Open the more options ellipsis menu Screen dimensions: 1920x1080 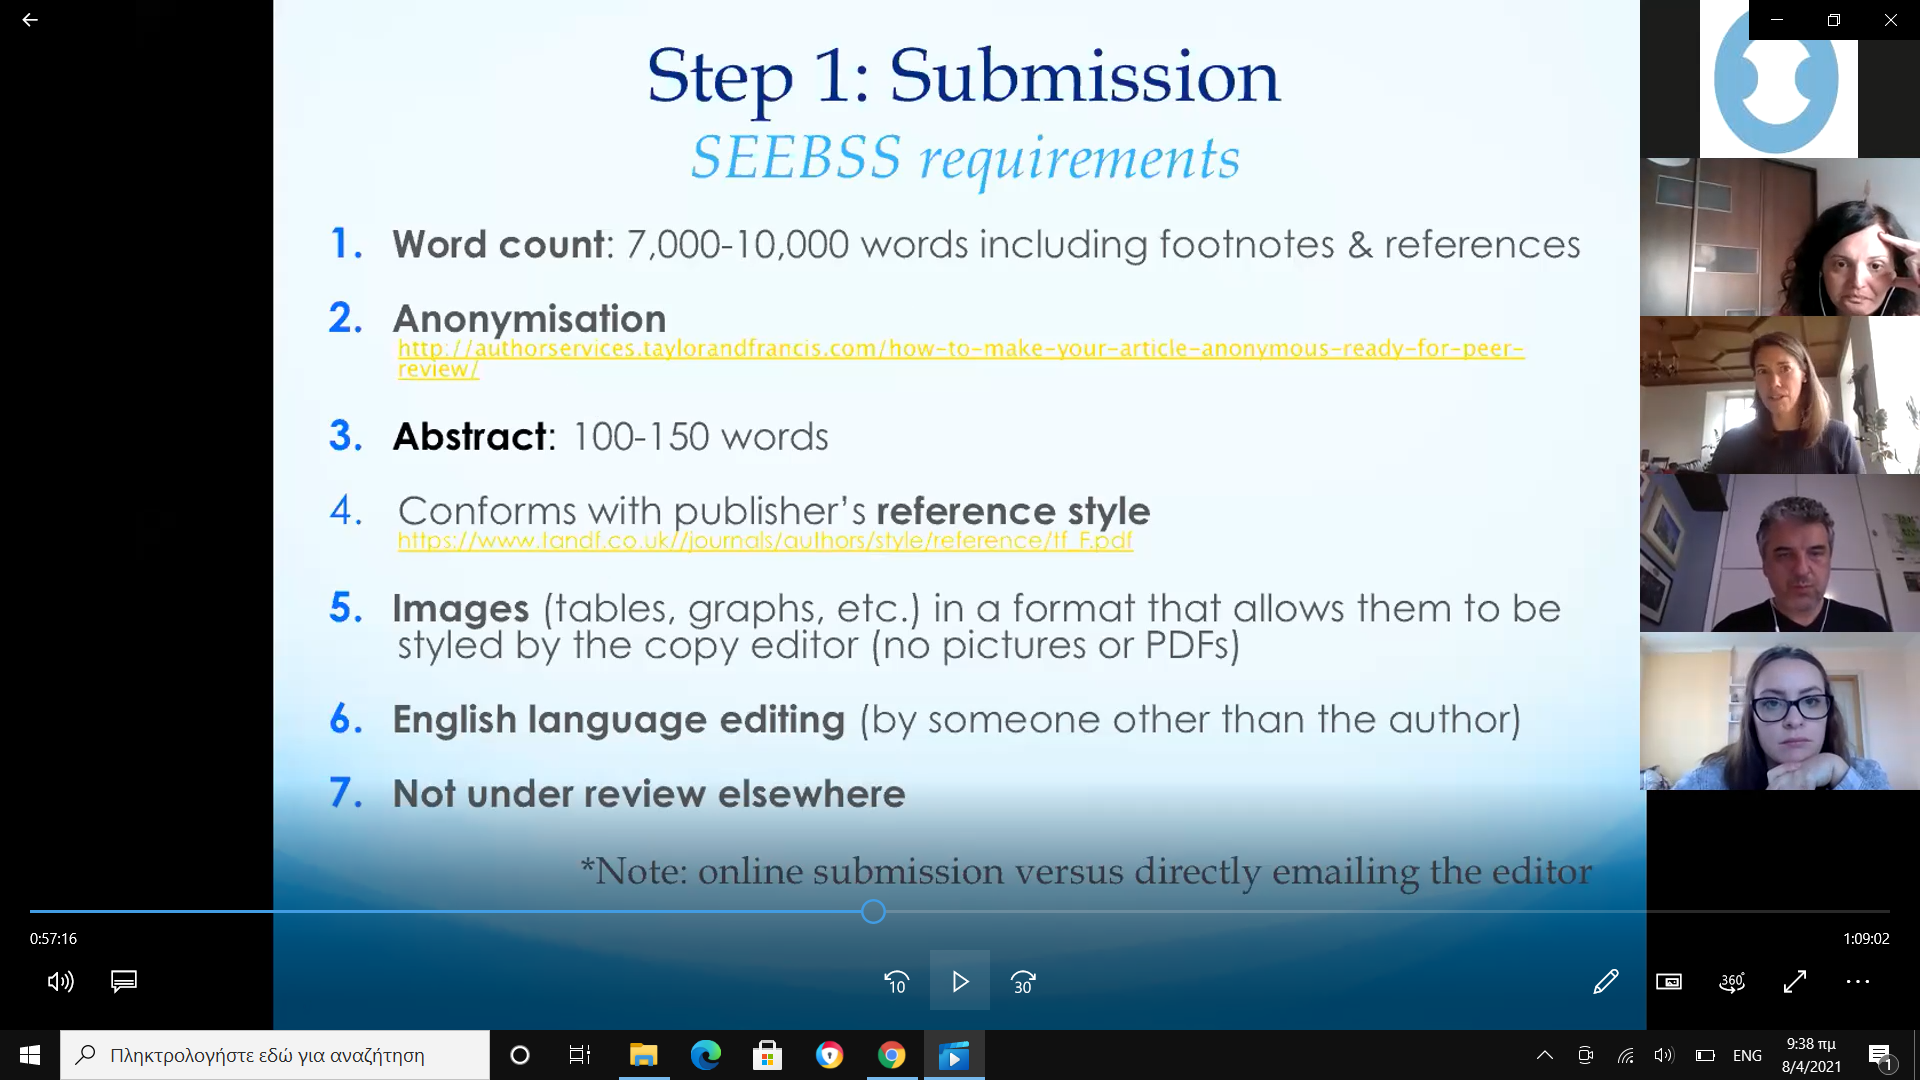tap(1858, 982)
